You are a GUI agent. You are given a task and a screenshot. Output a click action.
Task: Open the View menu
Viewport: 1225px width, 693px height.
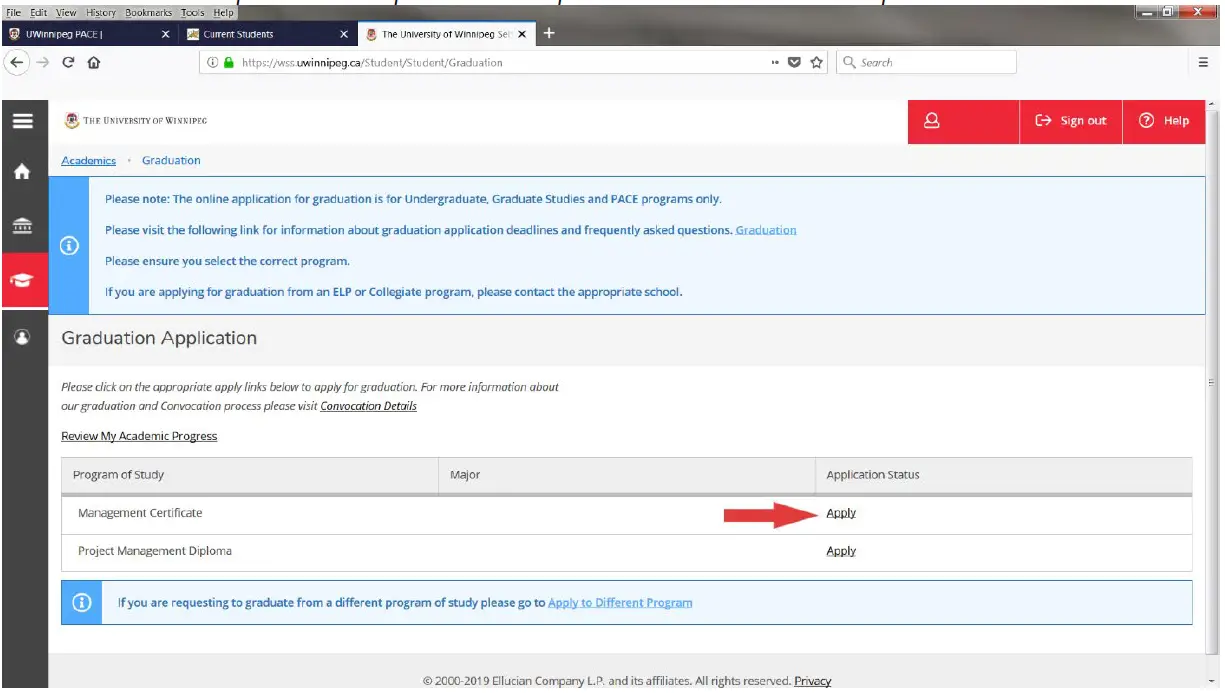66,13
